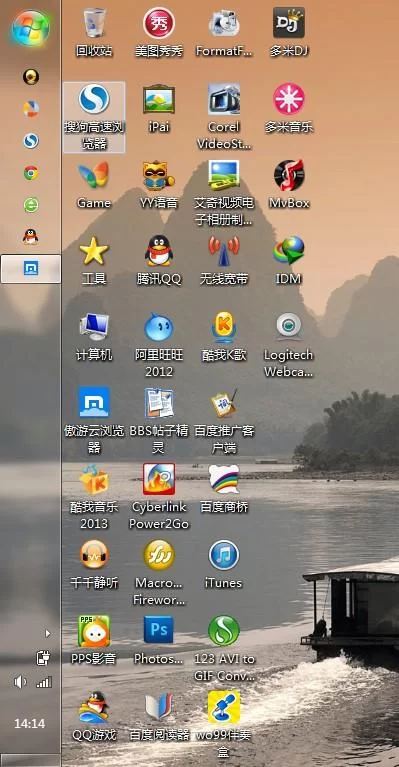Open the Game desktop icon

click(x=94, y=185)
